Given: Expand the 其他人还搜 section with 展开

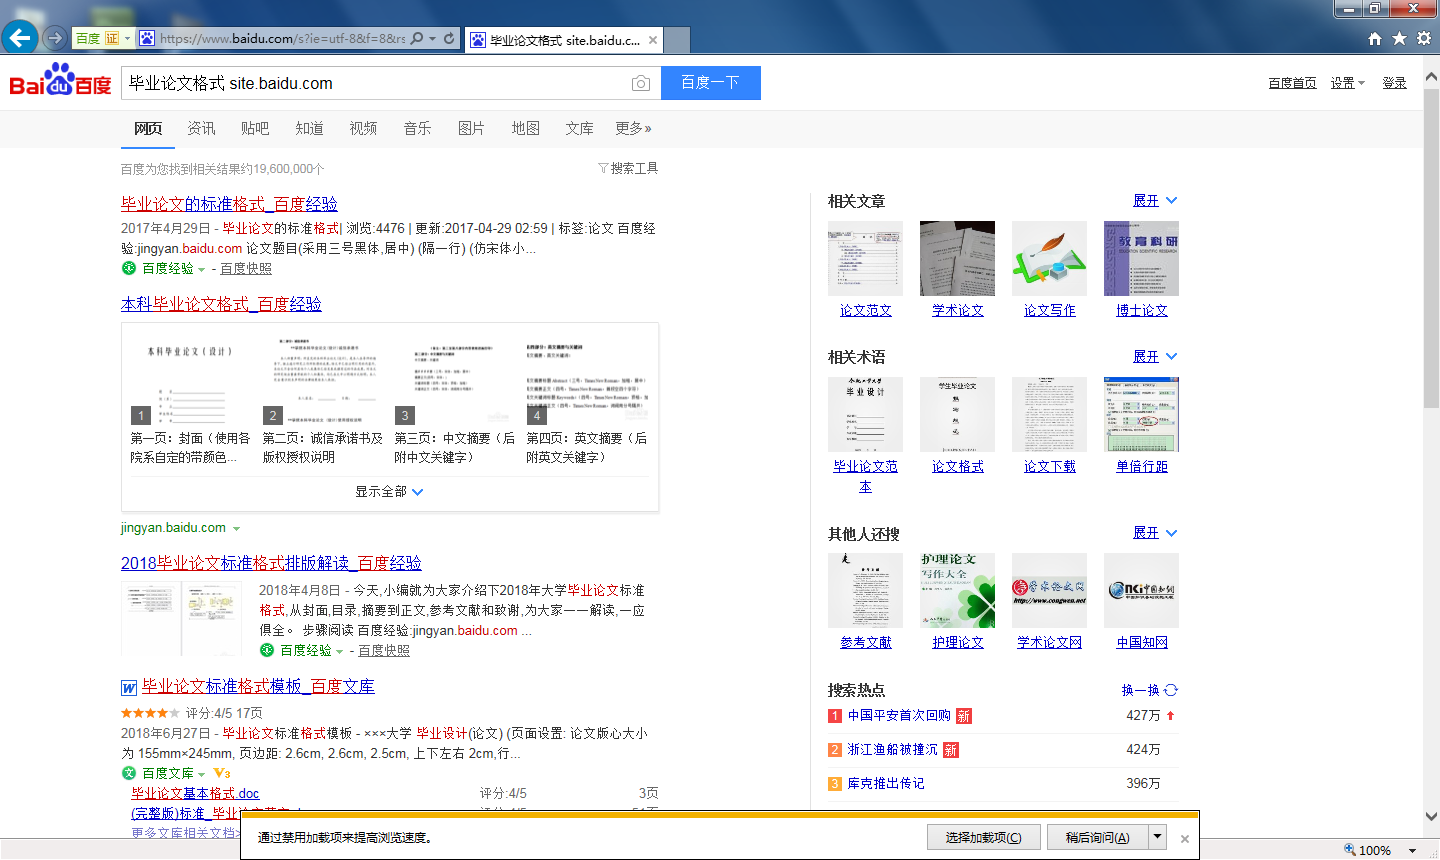Looking at the screenshot, I should point(1155,533).
